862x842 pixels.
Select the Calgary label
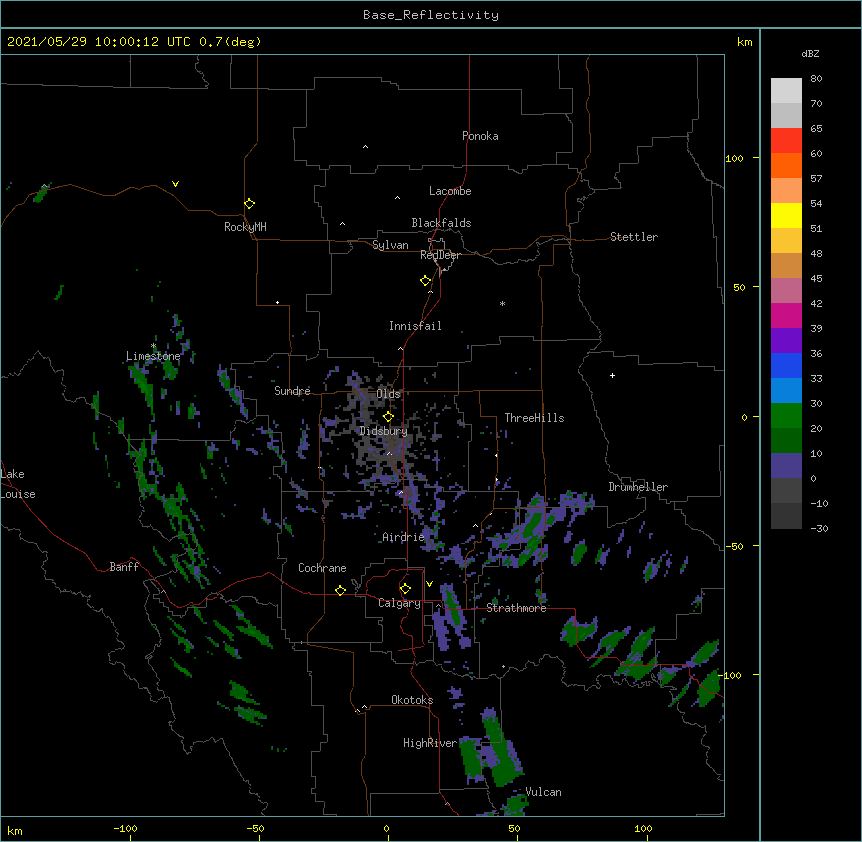(399, 603)
